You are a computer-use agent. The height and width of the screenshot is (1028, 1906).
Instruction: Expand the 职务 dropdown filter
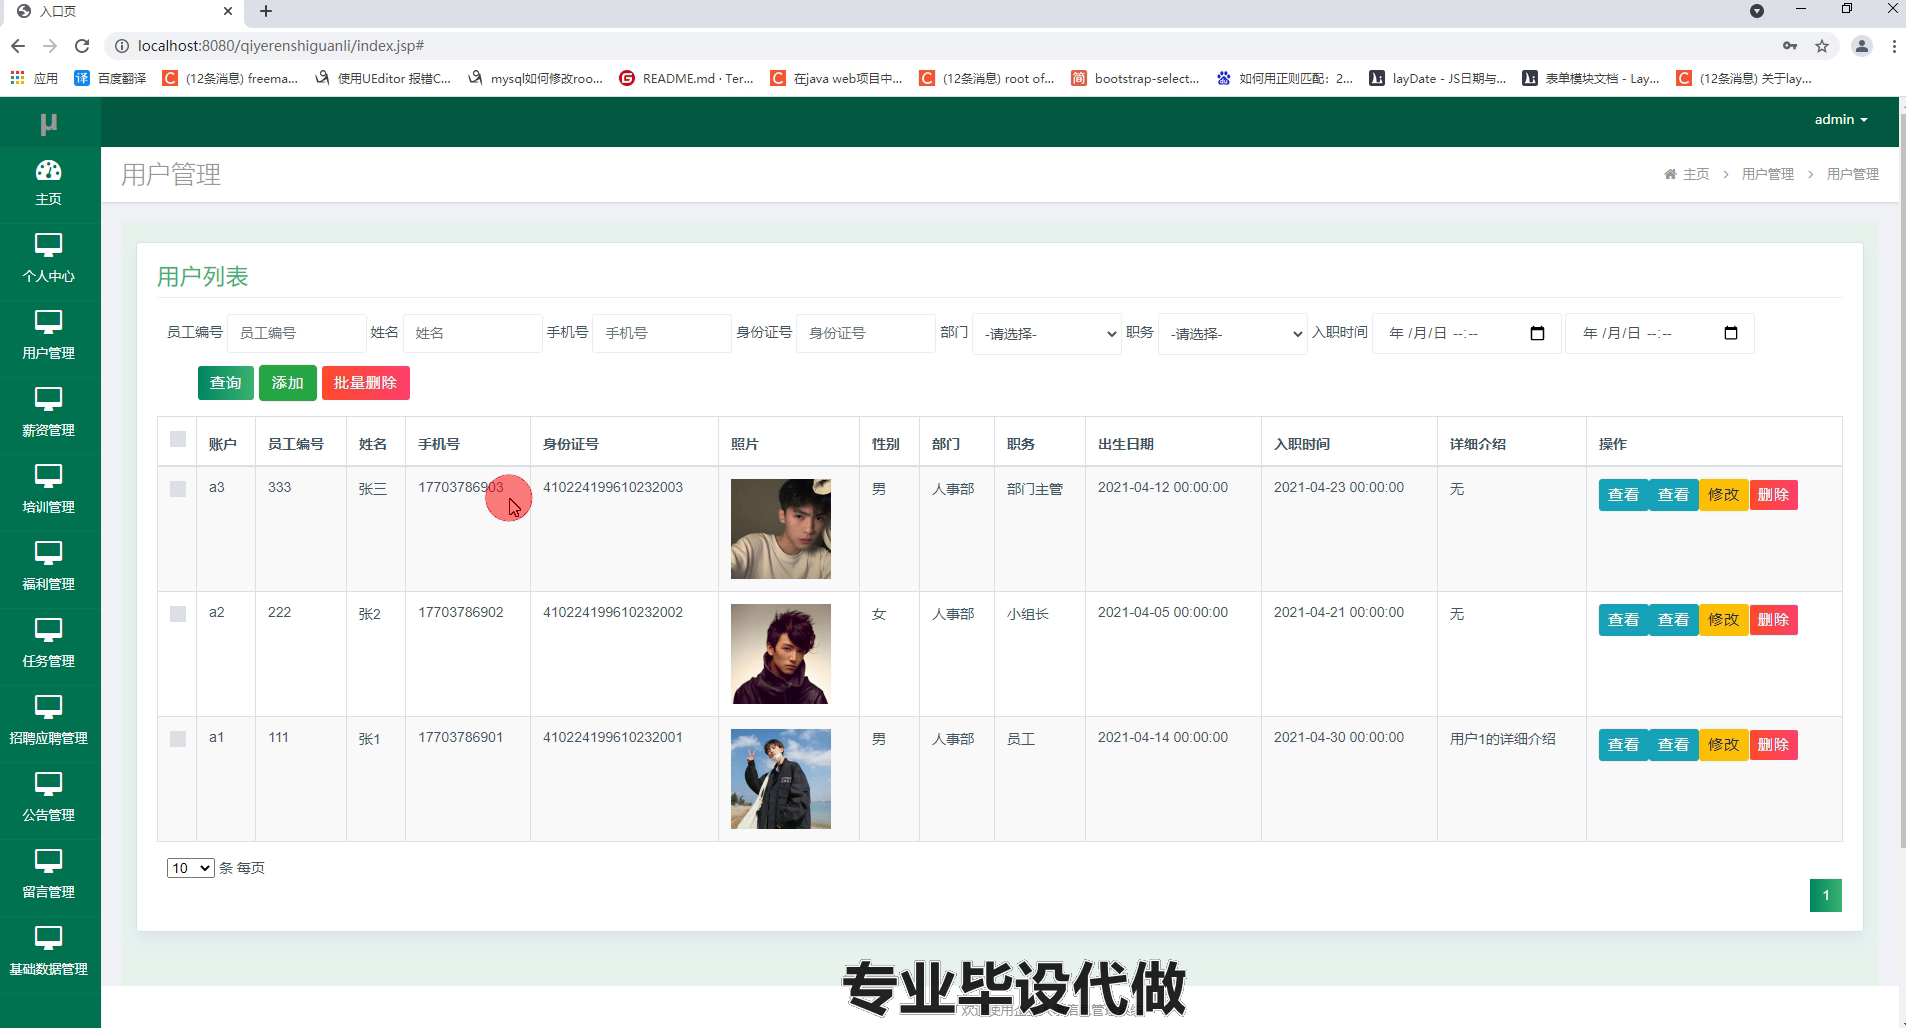pos(1232,334)
